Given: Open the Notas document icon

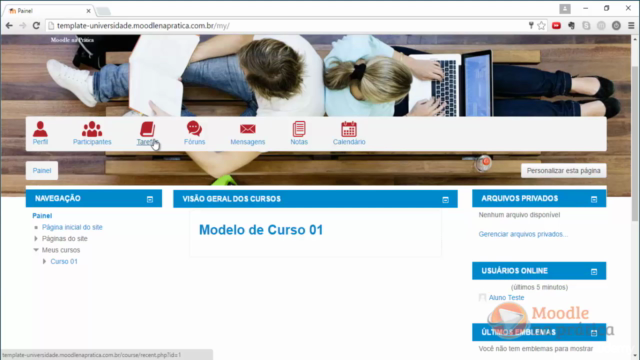Looking at the screenshot, I should click(x=299, y=129).
